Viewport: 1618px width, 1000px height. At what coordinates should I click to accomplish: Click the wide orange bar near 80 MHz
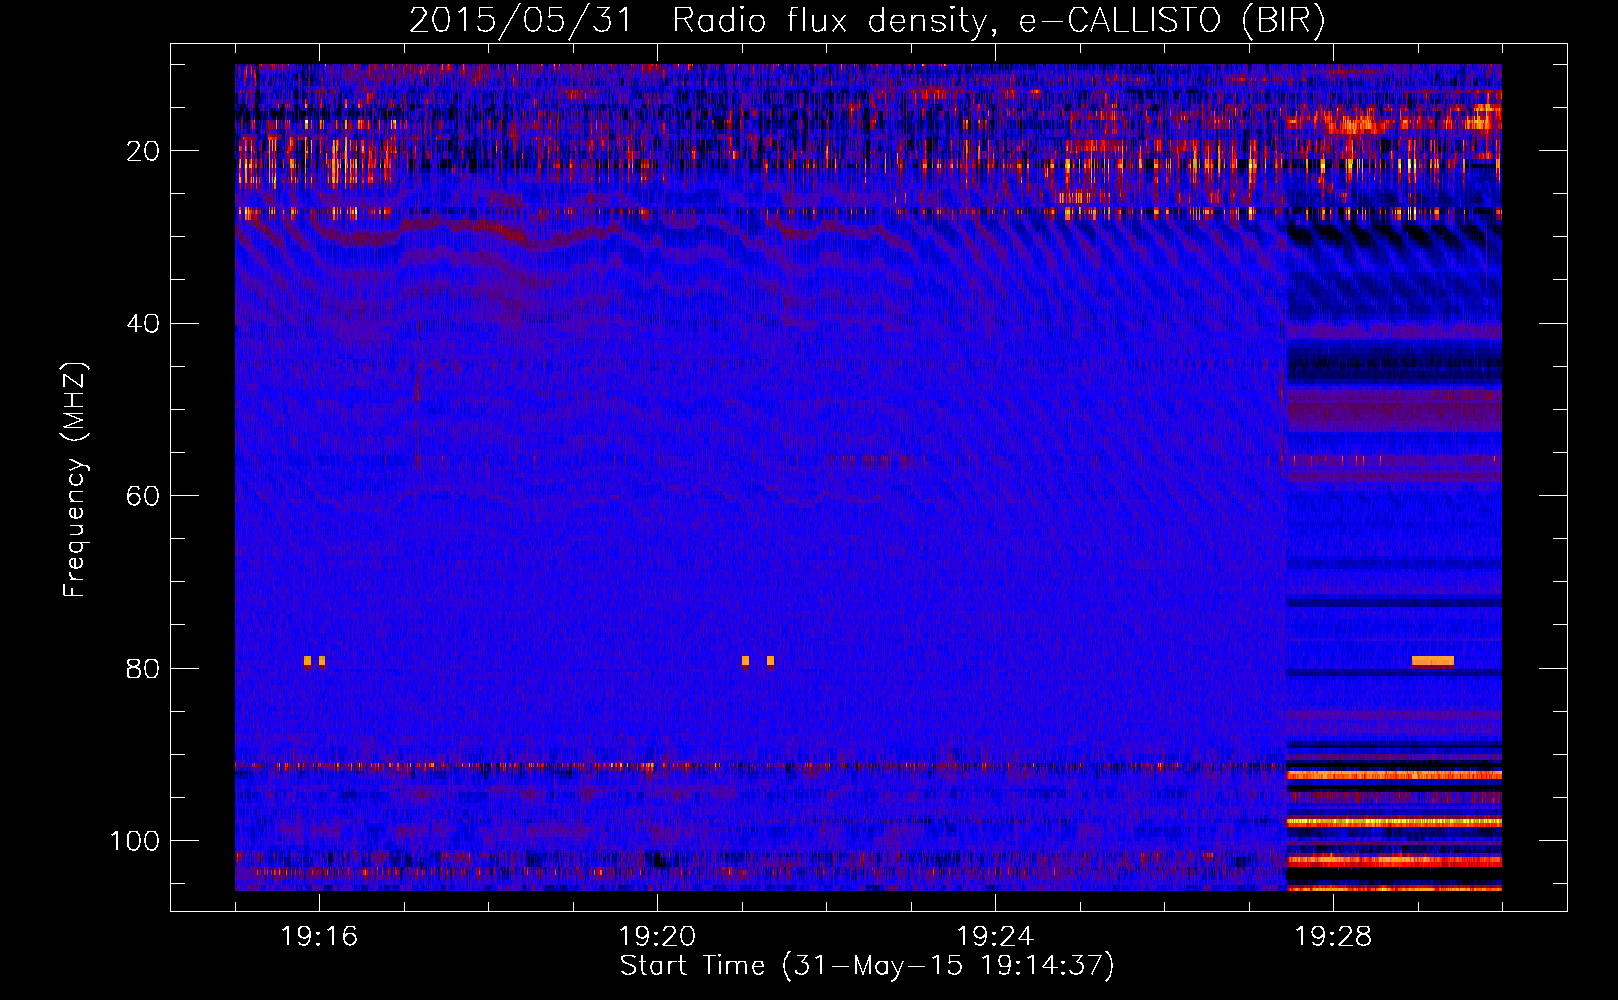[1432, 661]
